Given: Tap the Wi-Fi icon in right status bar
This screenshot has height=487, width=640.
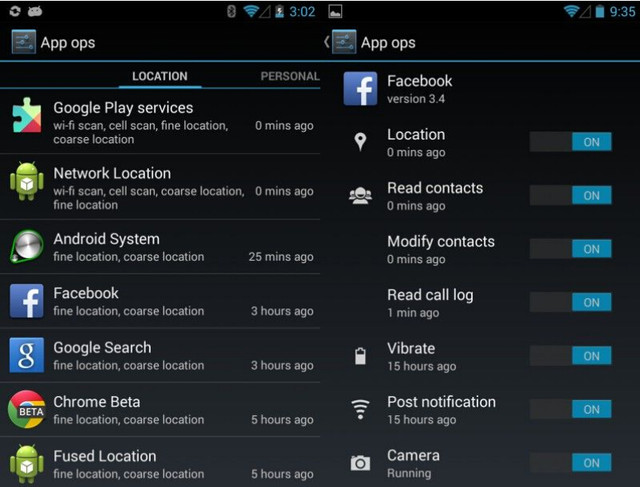Looking at the screenshot, I should [x=571, y=11].
